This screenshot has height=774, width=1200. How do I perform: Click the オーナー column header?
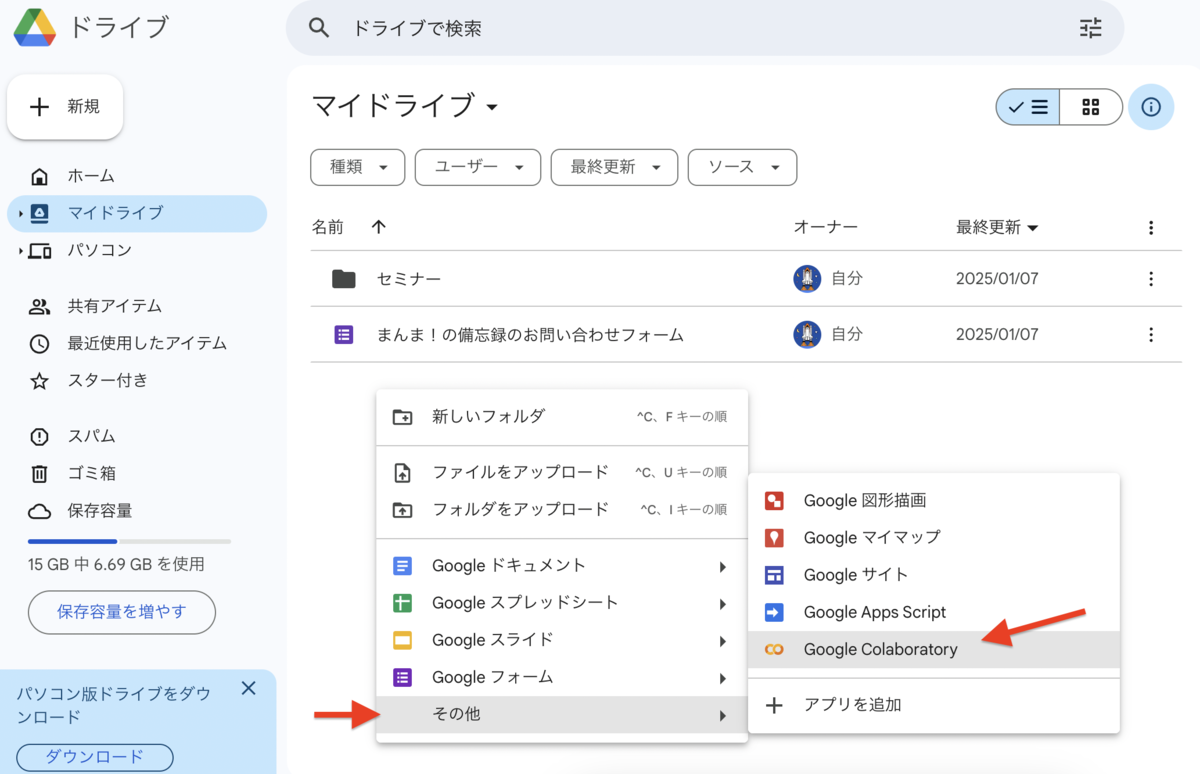pos(826,227)
